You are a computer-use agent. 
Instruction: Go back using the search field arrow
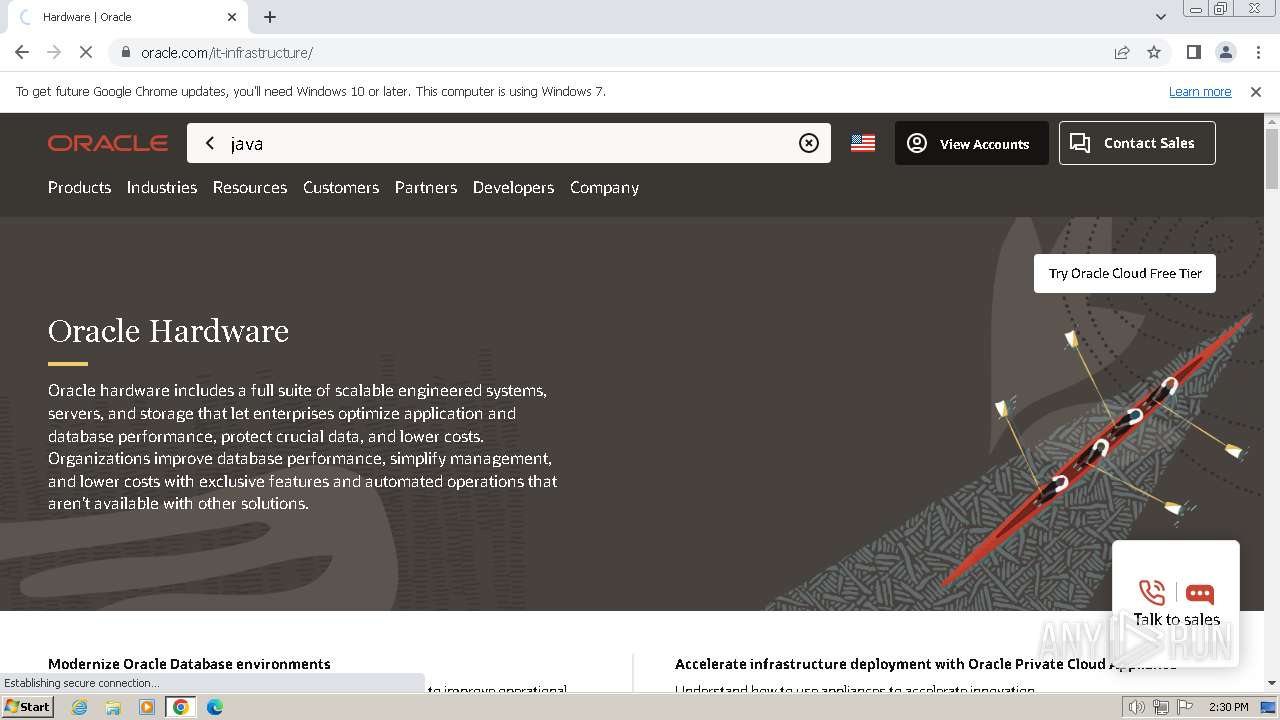[210, 143]
